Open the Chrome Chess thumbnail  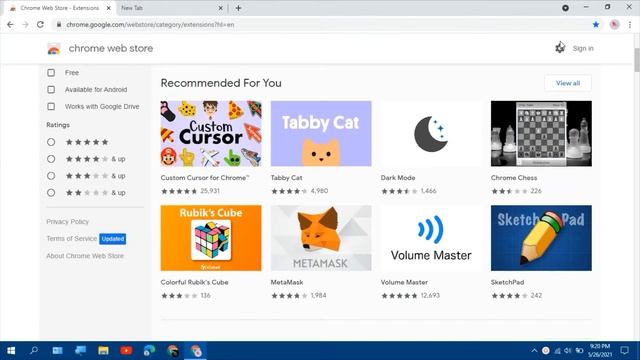pos(541,133)
